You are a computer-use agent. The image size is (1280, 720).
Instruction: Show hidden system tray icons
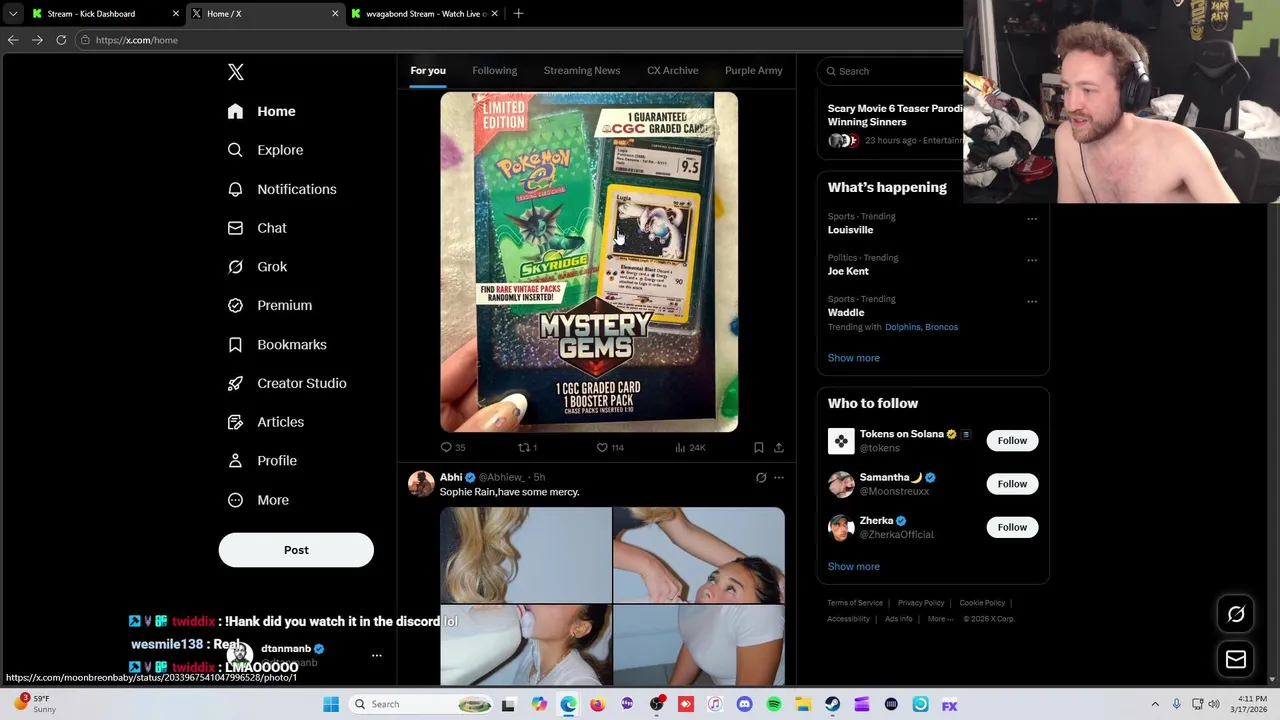point(1155,704)
